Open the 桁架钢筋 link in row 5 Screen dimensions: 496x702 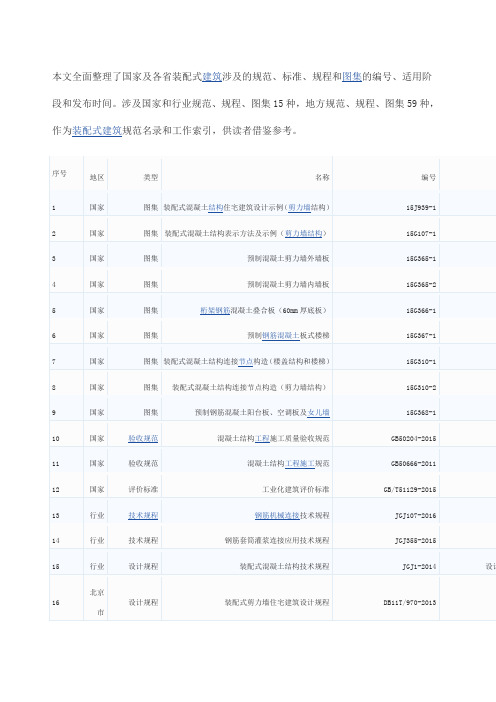click(x=215, y=310)
